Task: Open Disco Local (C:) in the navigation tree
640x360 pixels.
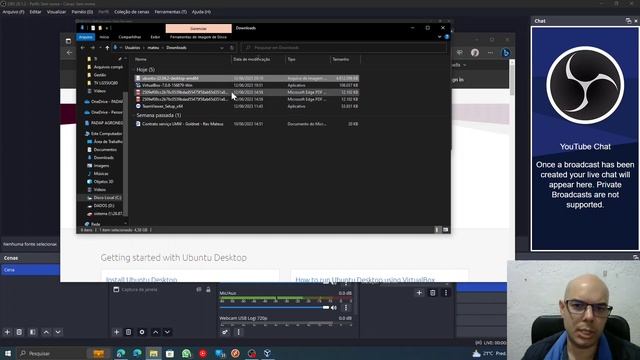Action: [104, 198]
